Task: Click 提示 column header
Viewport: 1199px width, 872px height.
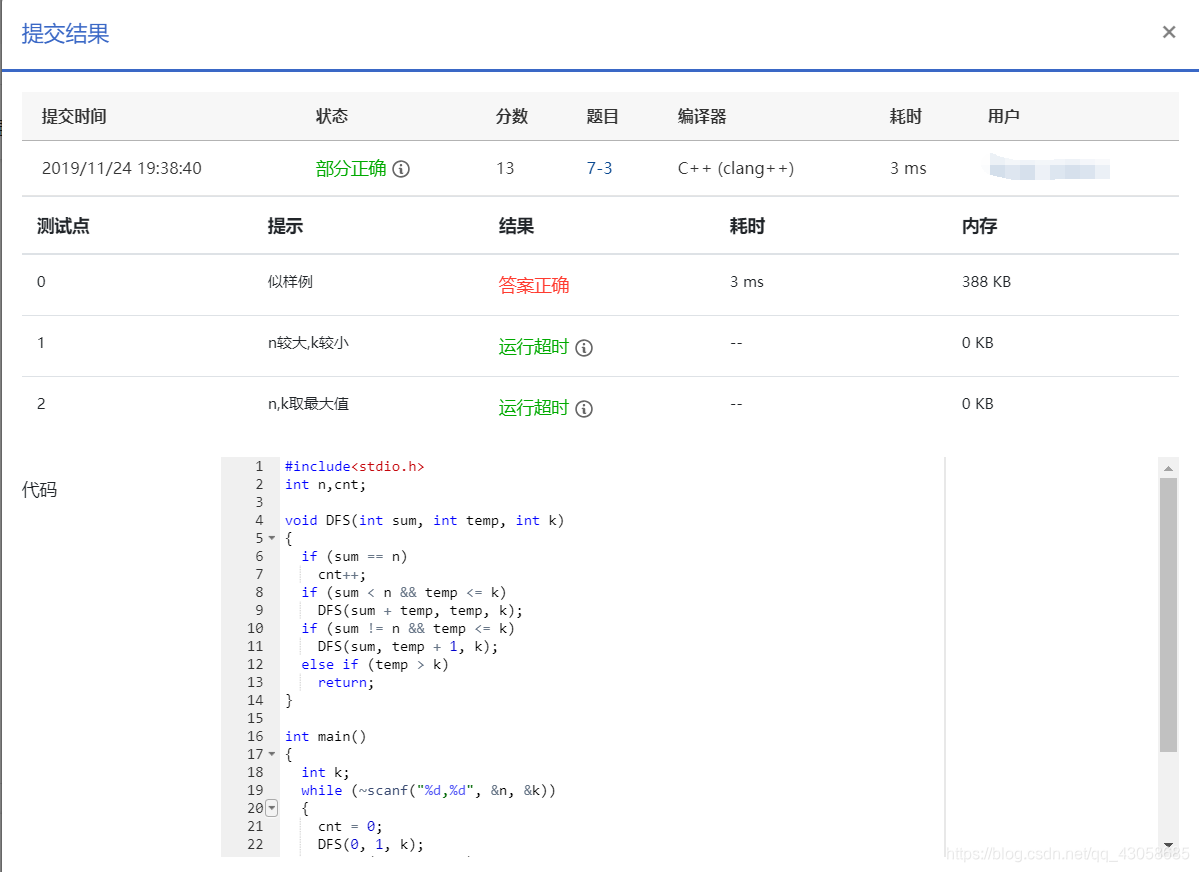Action: click(x=285, y=226)
